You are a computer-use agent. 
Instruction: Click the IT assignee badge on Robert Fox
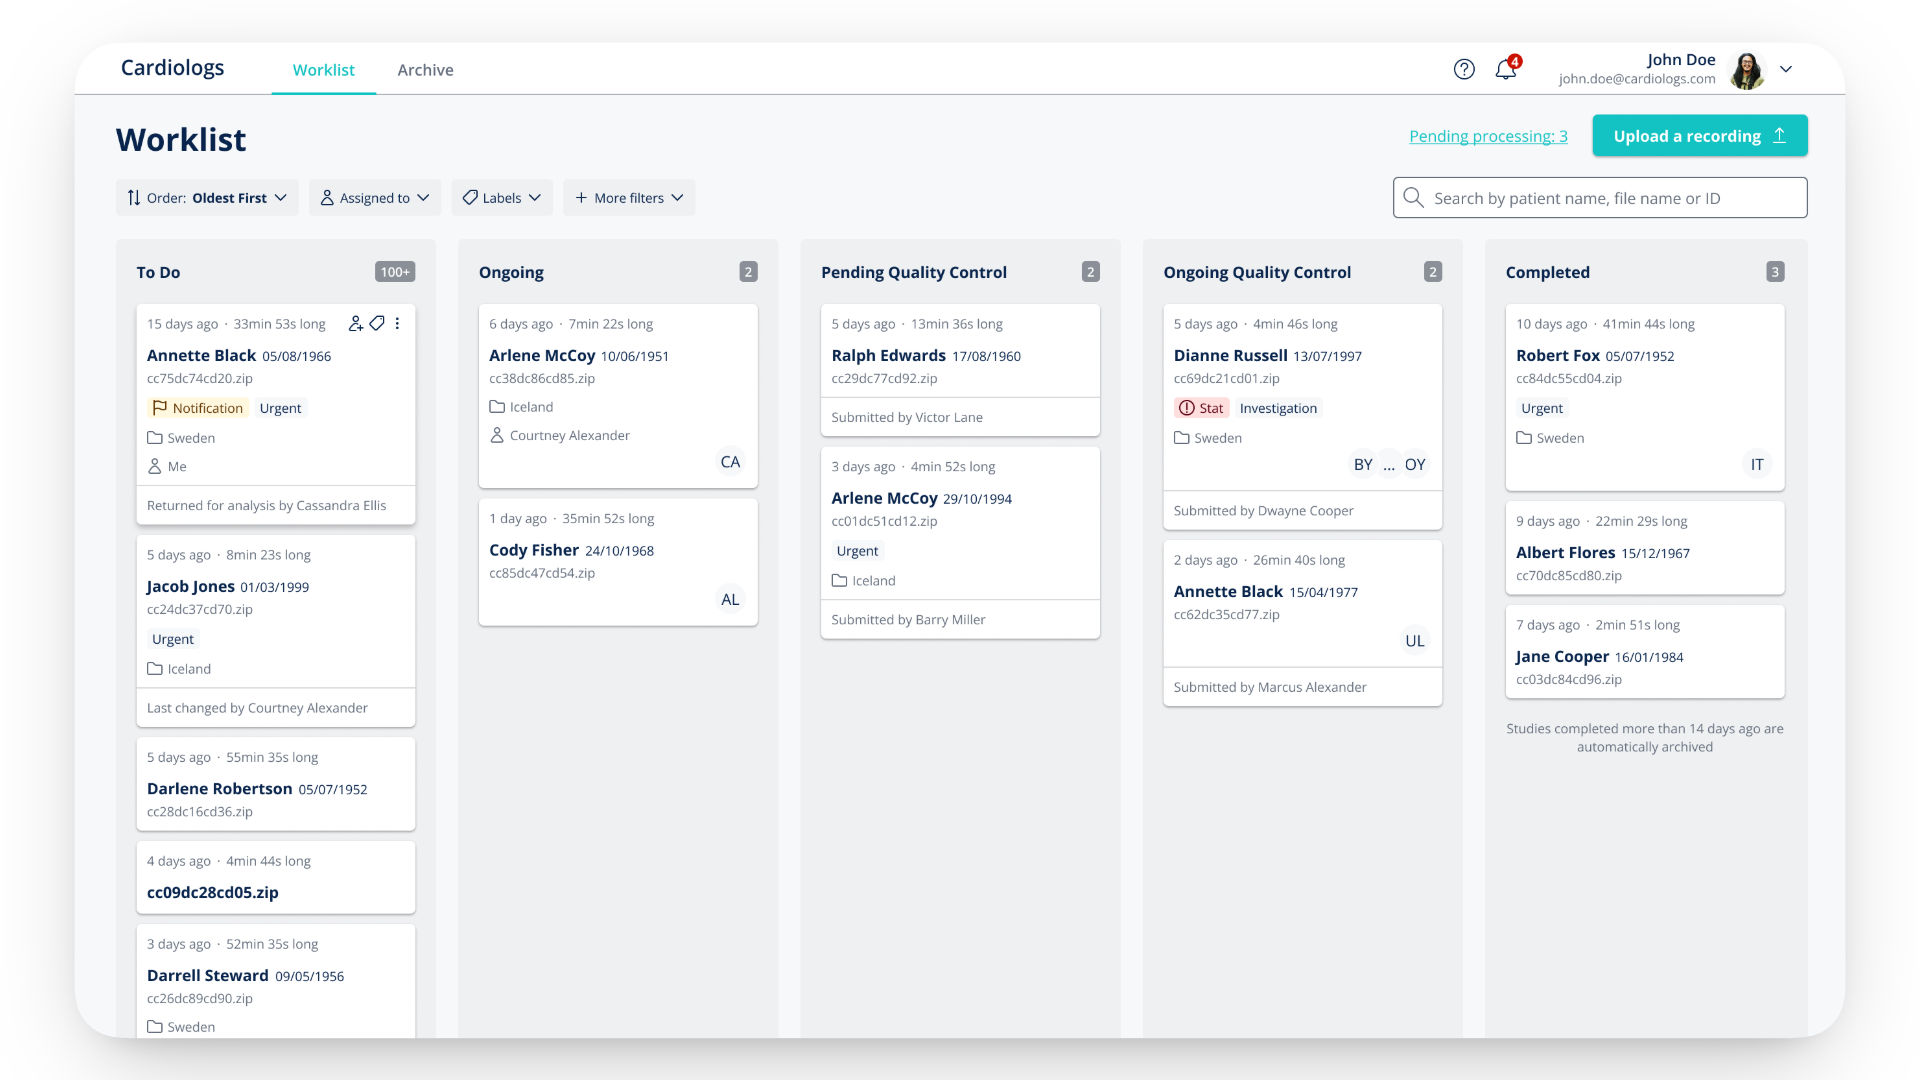pyautogui.click(x=1756, y=465)
